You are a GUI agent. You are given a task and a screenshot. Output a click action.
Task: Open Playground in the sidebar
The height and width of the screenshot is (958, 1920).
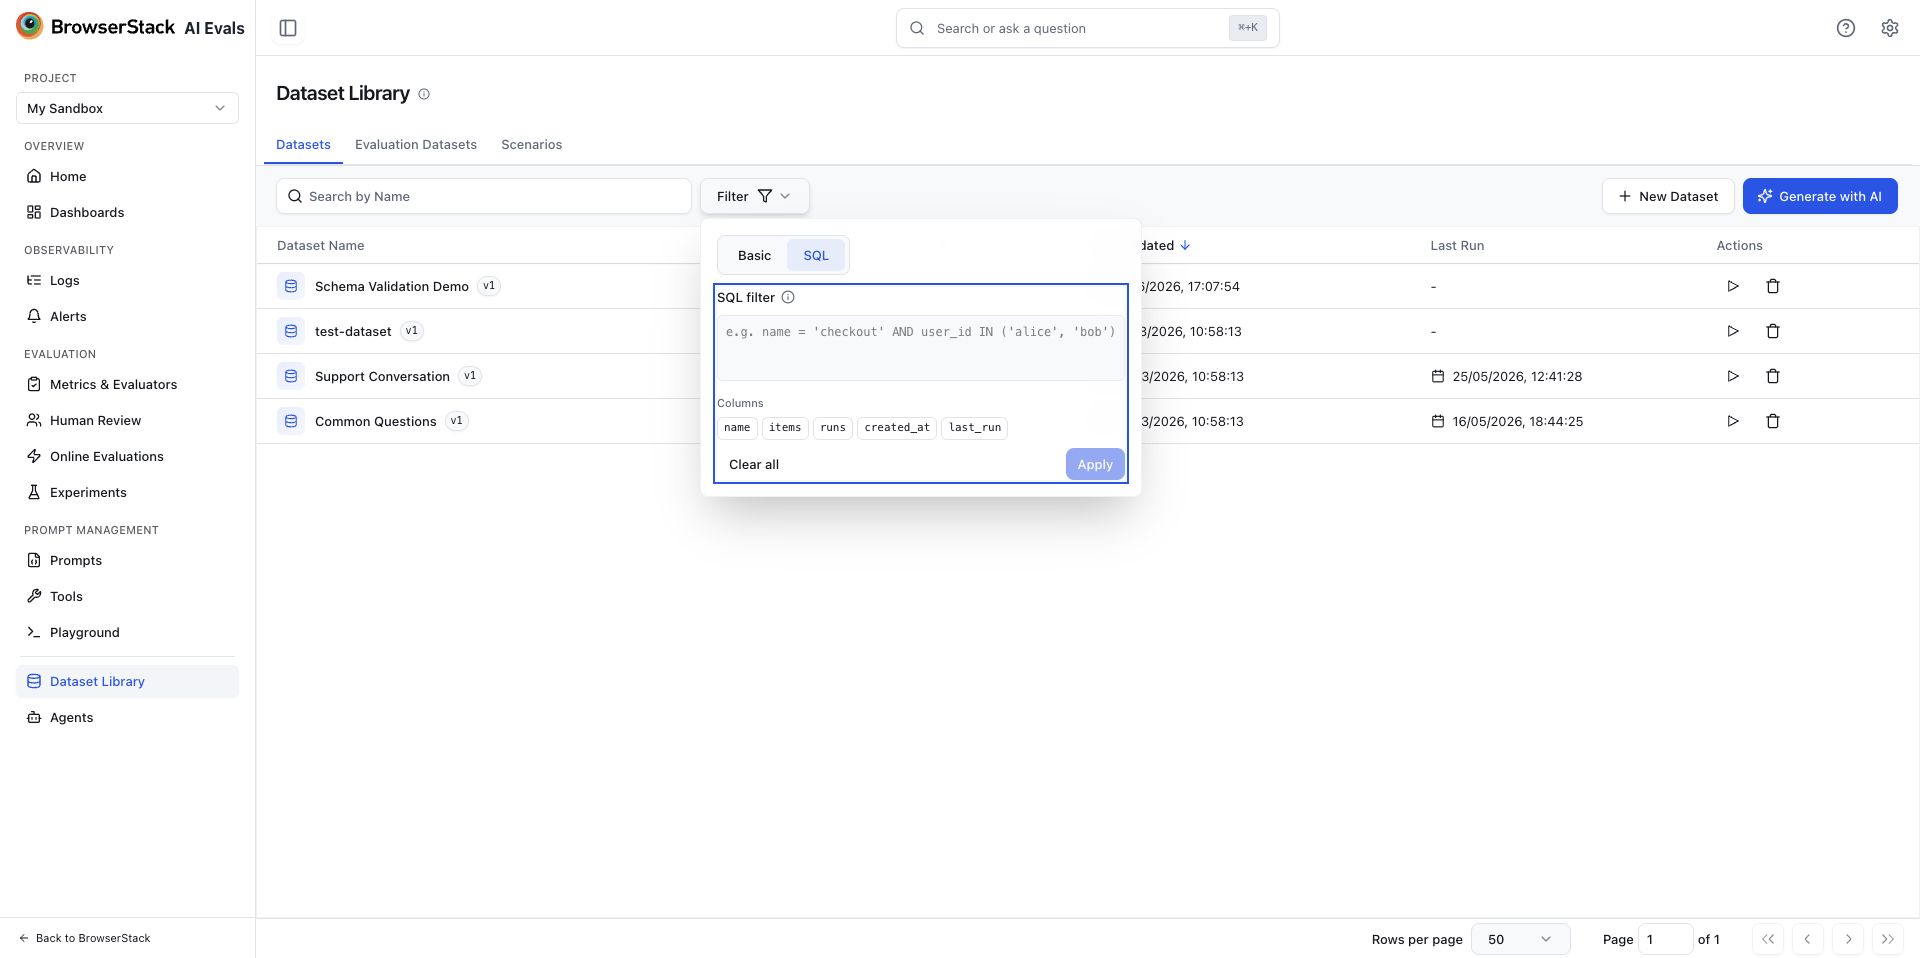pos(127,632)
